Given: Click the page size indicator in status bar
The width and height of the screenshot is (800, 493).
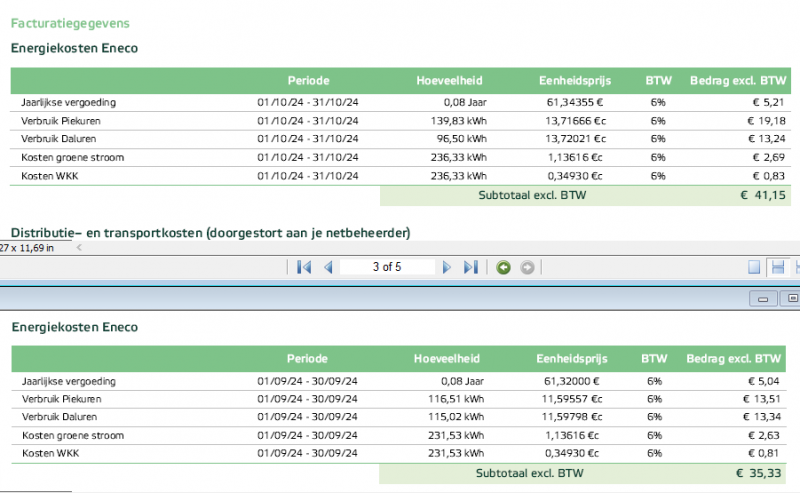Looking at the screenshot, I should click(28, 247).
